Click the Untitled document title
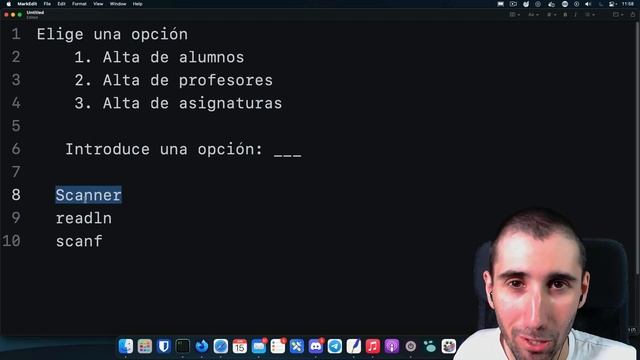 [35, 13]
